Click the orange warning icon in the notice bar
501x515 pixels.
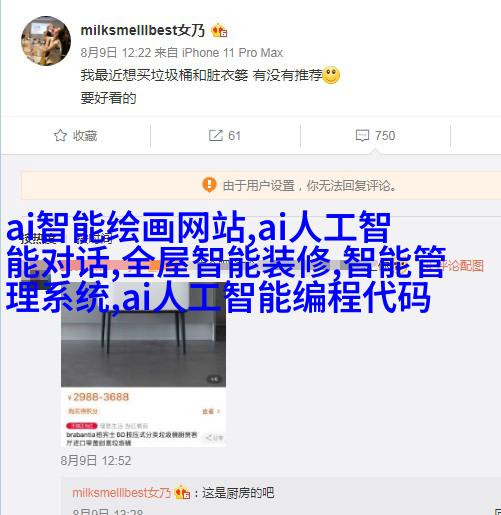[209, 184]
